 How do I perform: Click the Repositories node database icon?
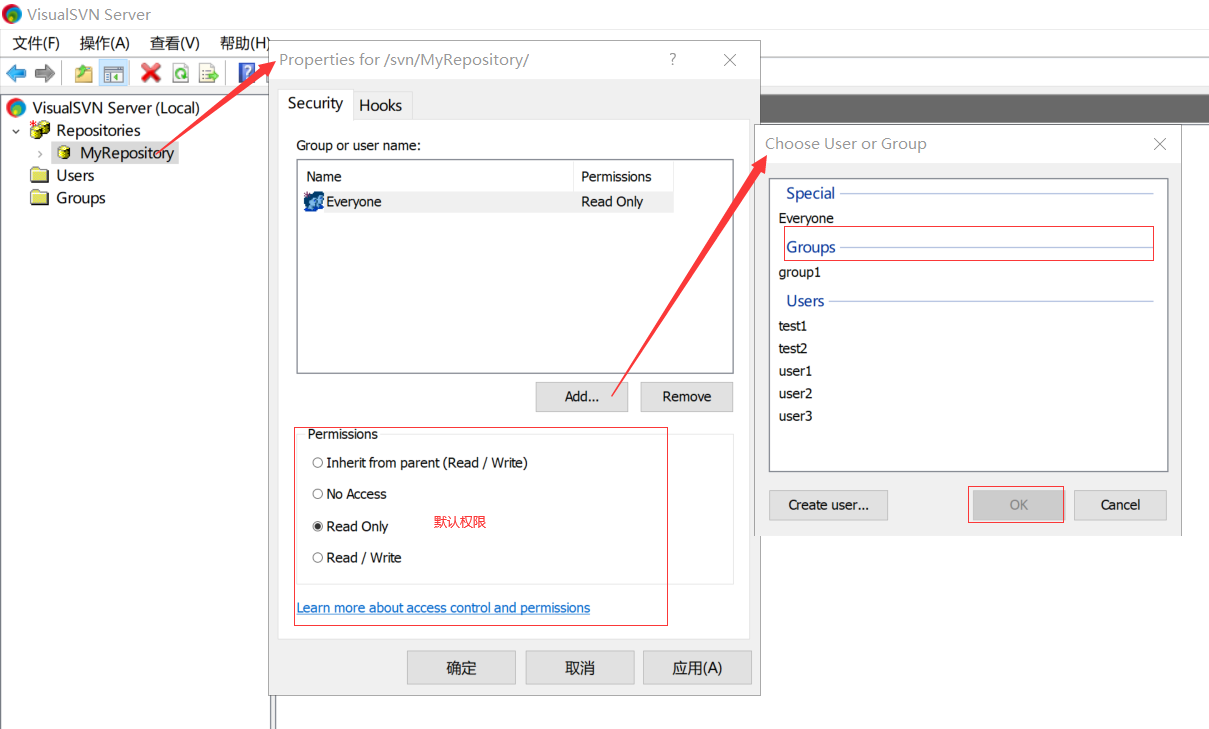pos(40,130)
